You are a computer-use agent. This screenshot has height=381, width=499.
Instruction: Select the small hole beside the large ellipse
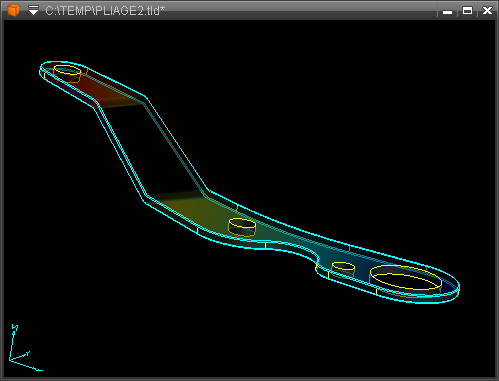tap(343, 269)
